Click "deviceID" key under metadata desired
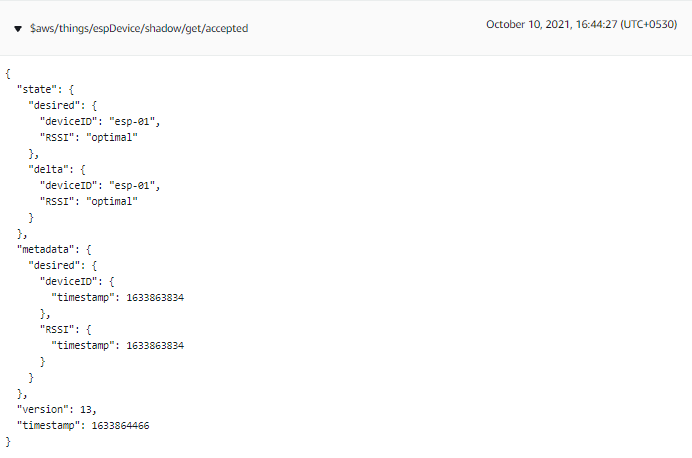692x458 pixels. tap(68, 282)
